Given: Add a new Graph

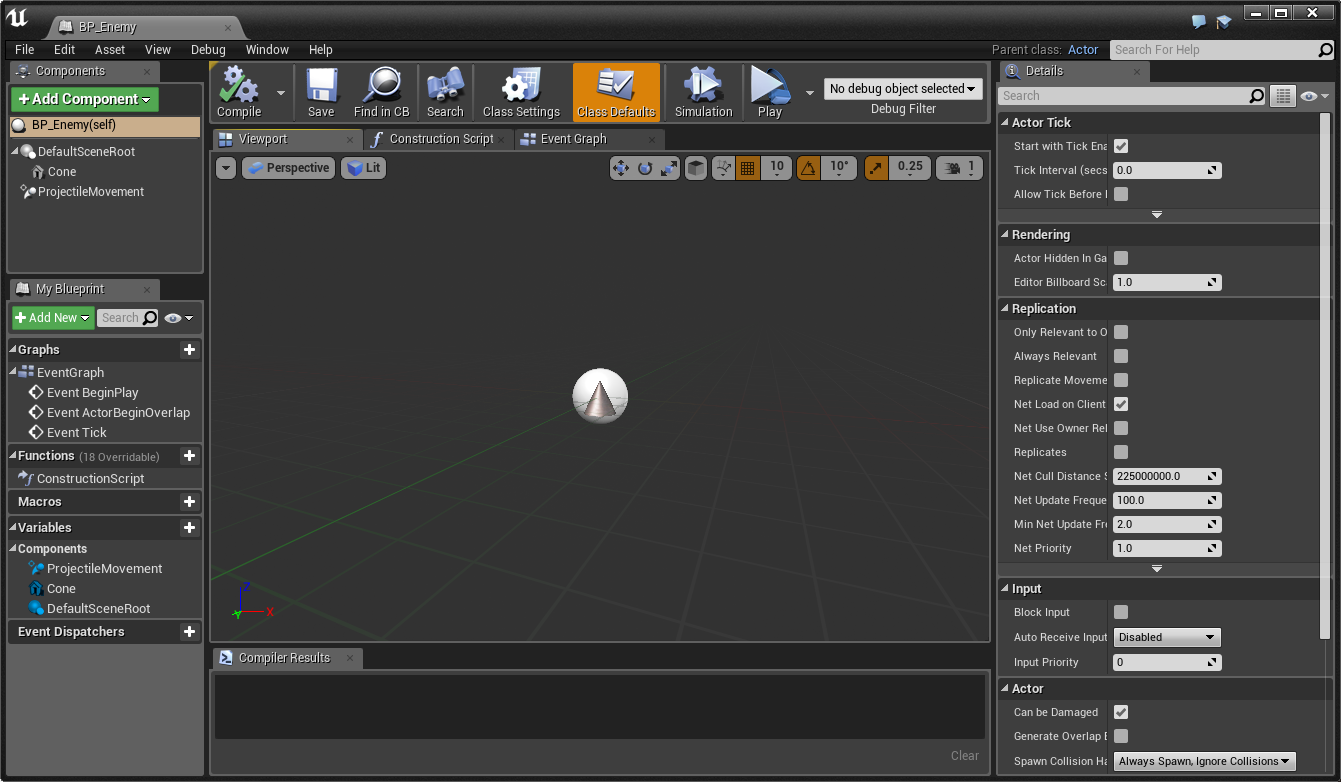Looking at the screenshot, I should (x=189, y=349).
